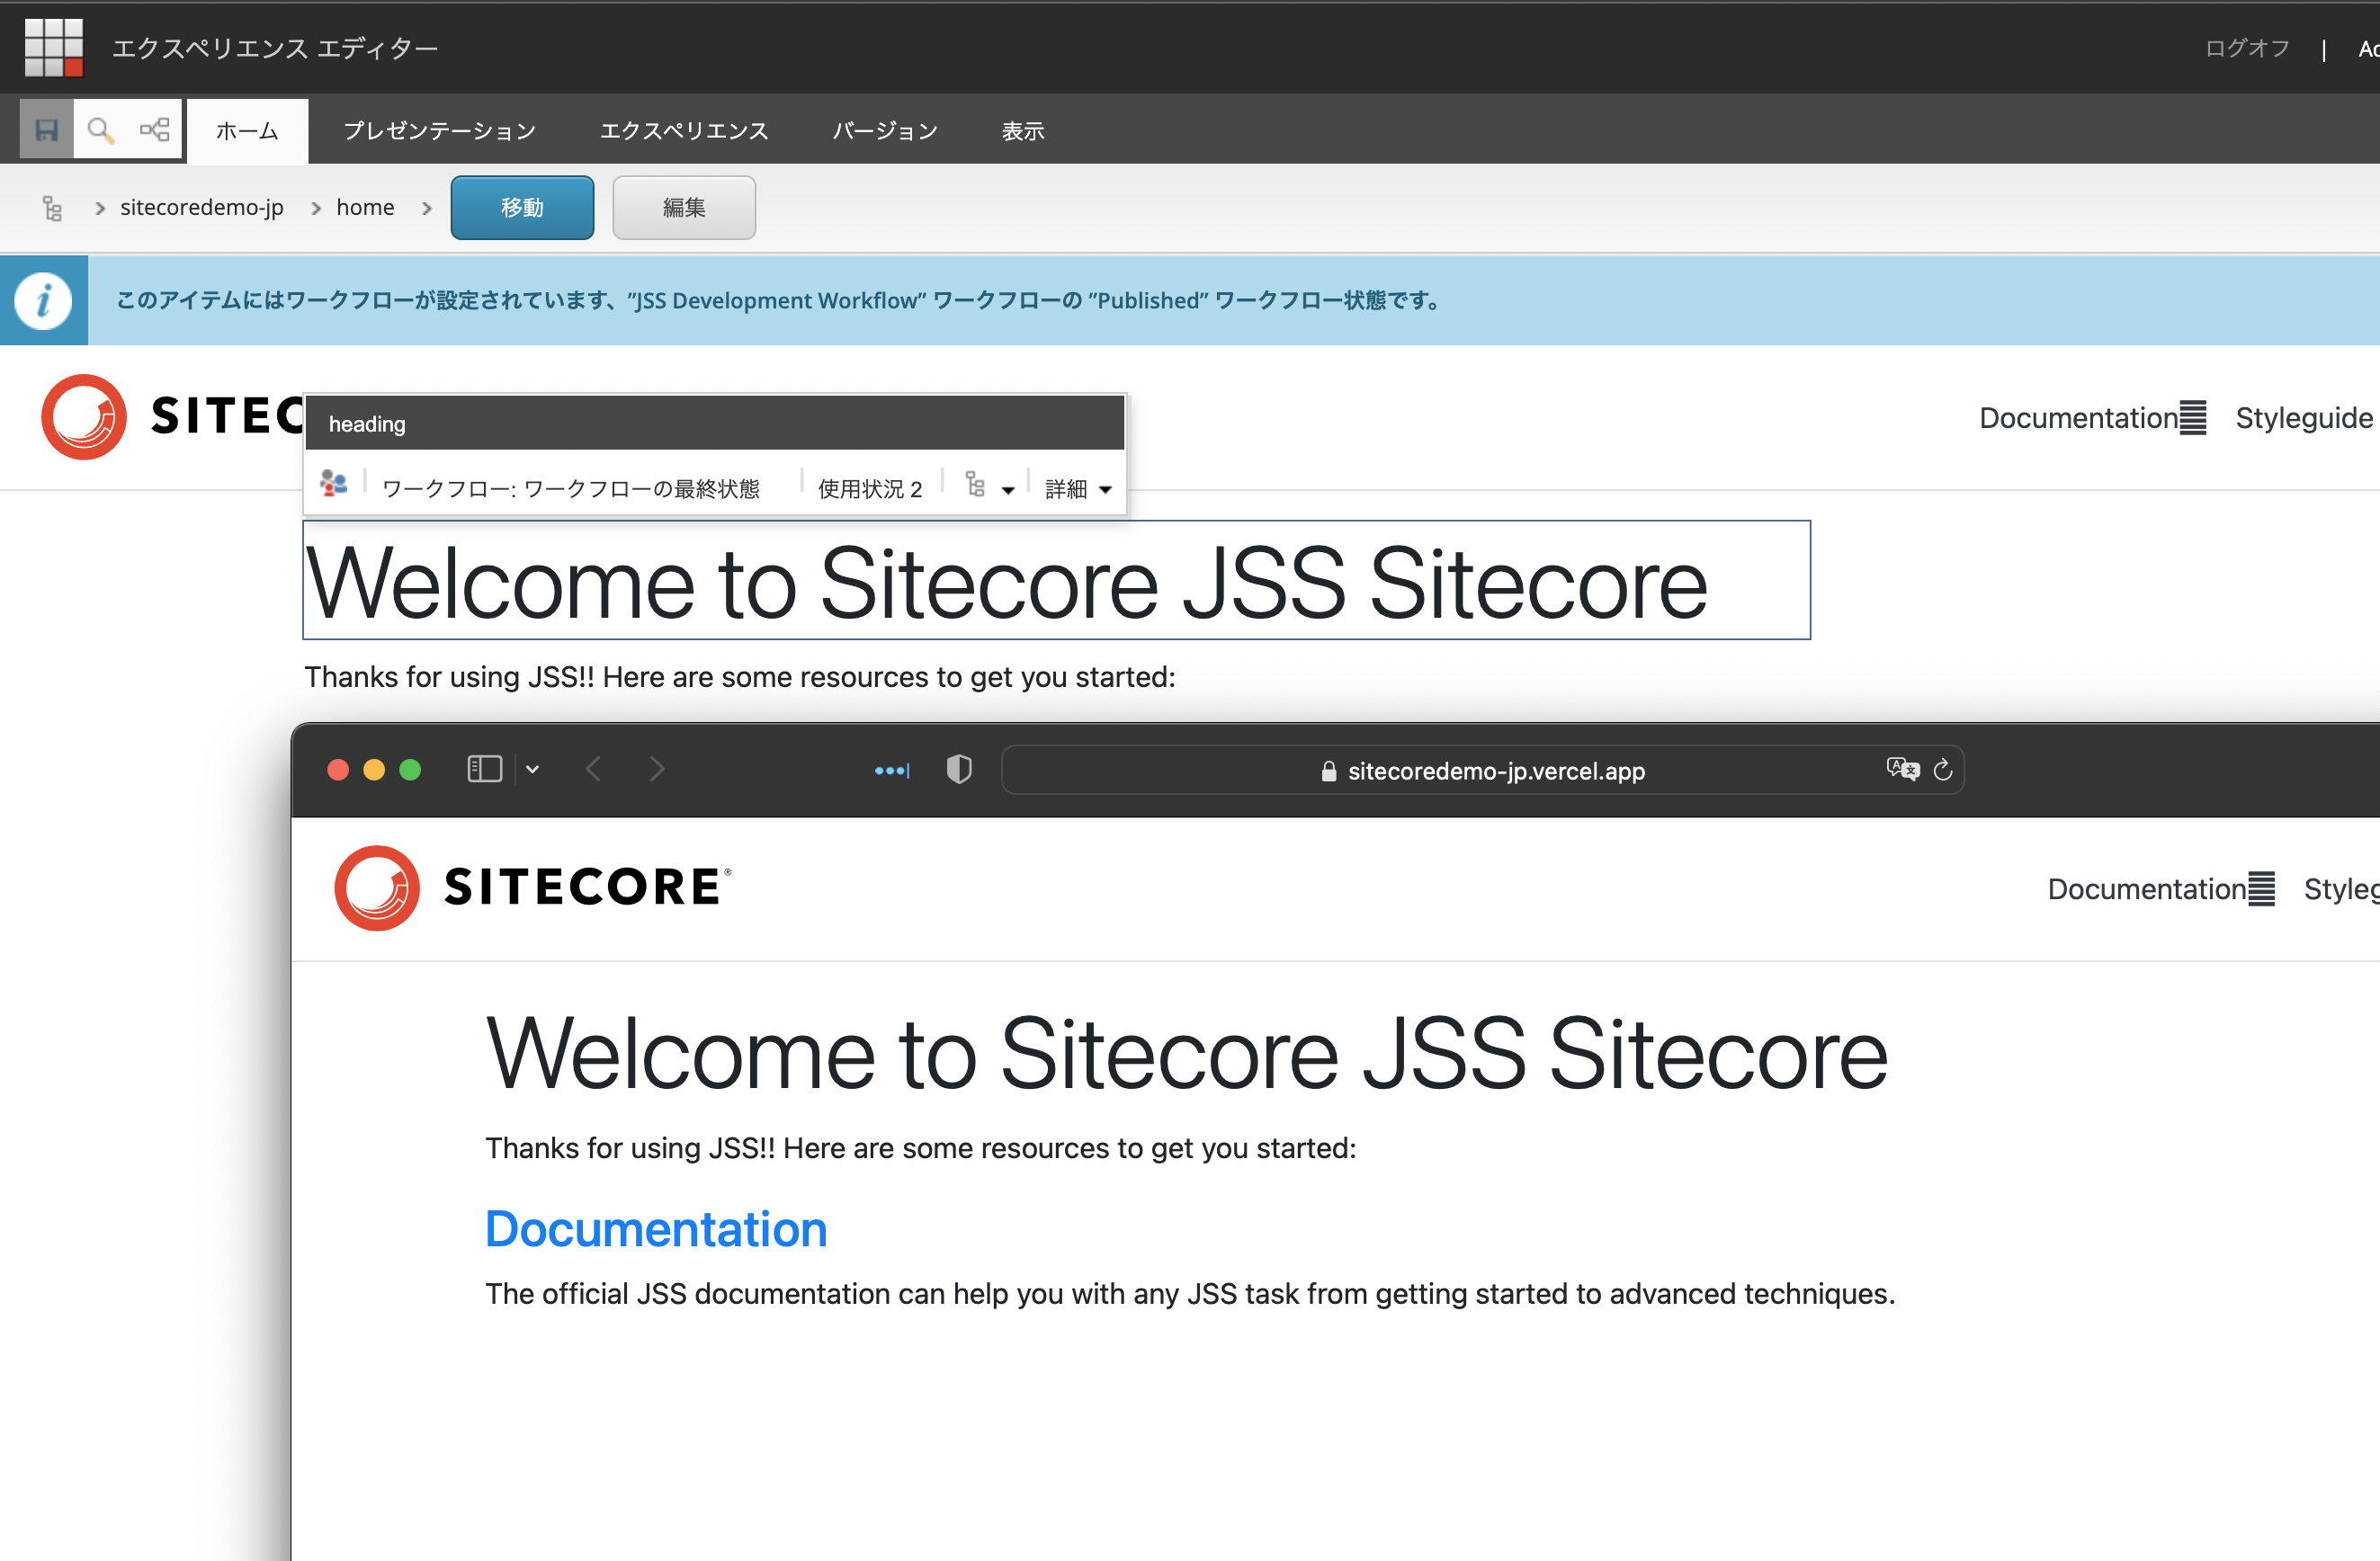Image resolution: width=2380 pixels, height=1561 pixels.
Task: Select home in the breadcrumb
Action: 365,207
